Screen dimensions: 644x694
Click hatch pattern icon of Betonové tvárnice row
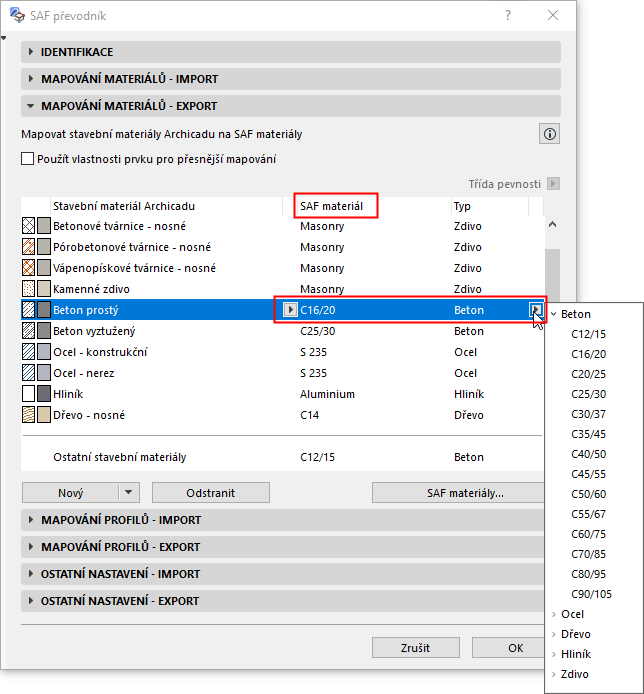pos(28,226)
